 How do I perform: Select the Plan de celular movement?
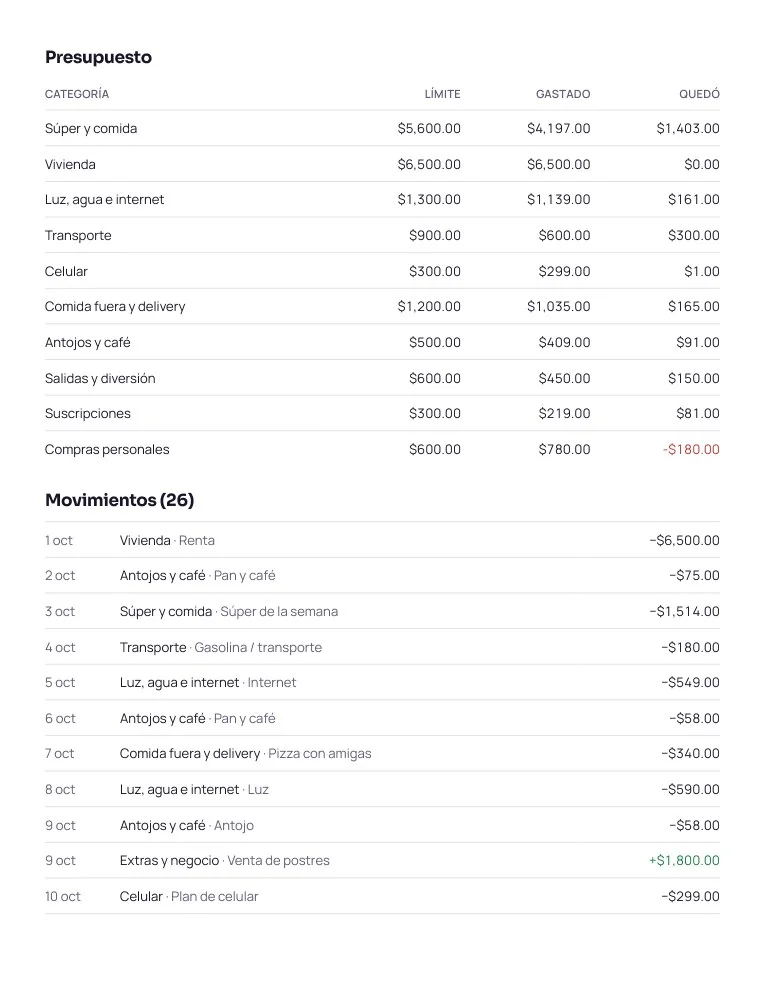coord(382,897)
